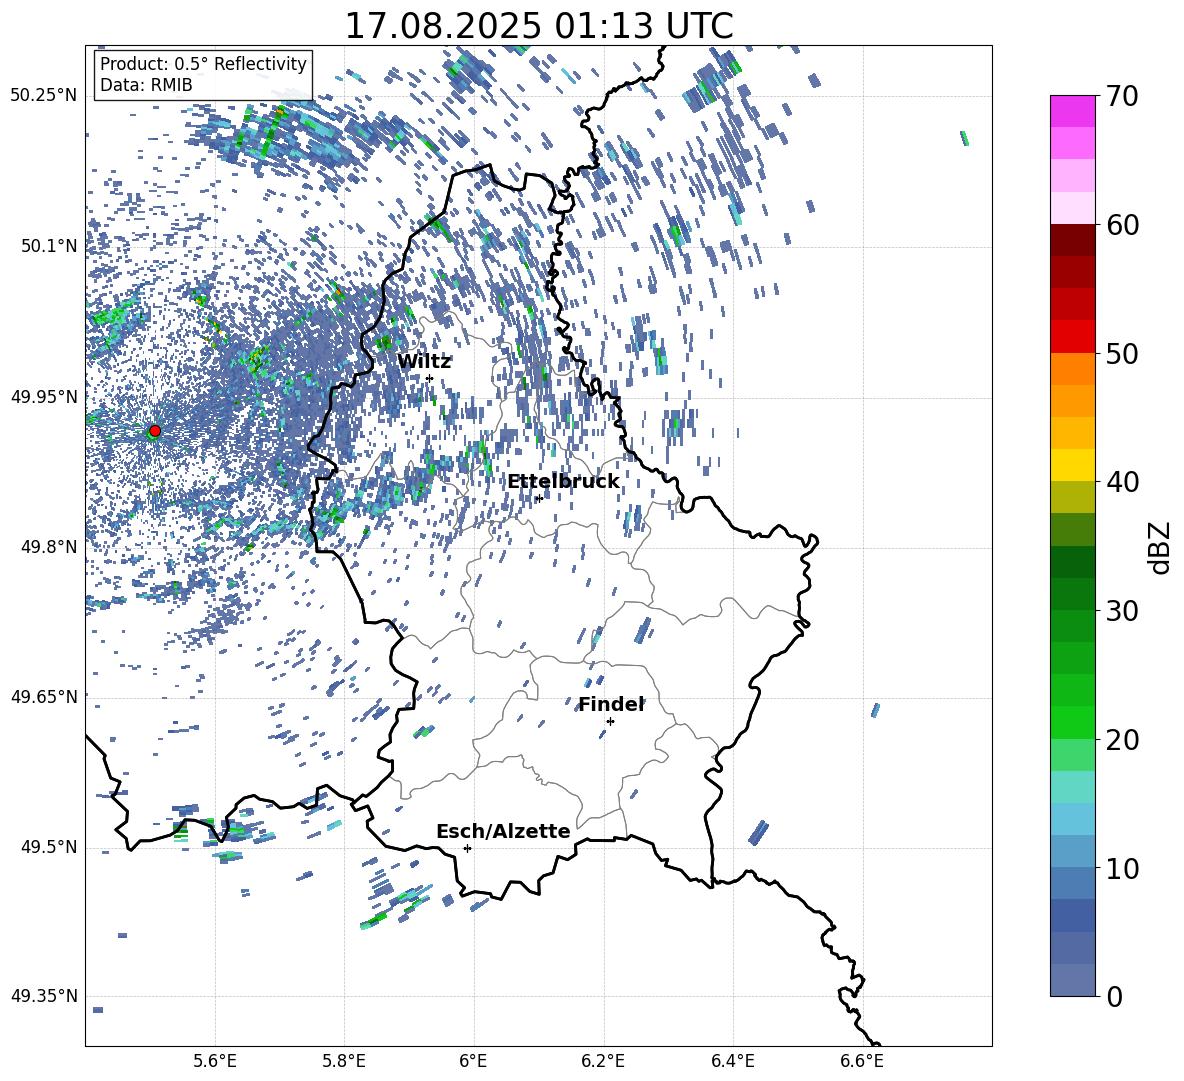Image resolution: width=1184 pixels, height=1081 pixels.
Task: Click the Ettelbruck city label
Action: tap(563, 482)
